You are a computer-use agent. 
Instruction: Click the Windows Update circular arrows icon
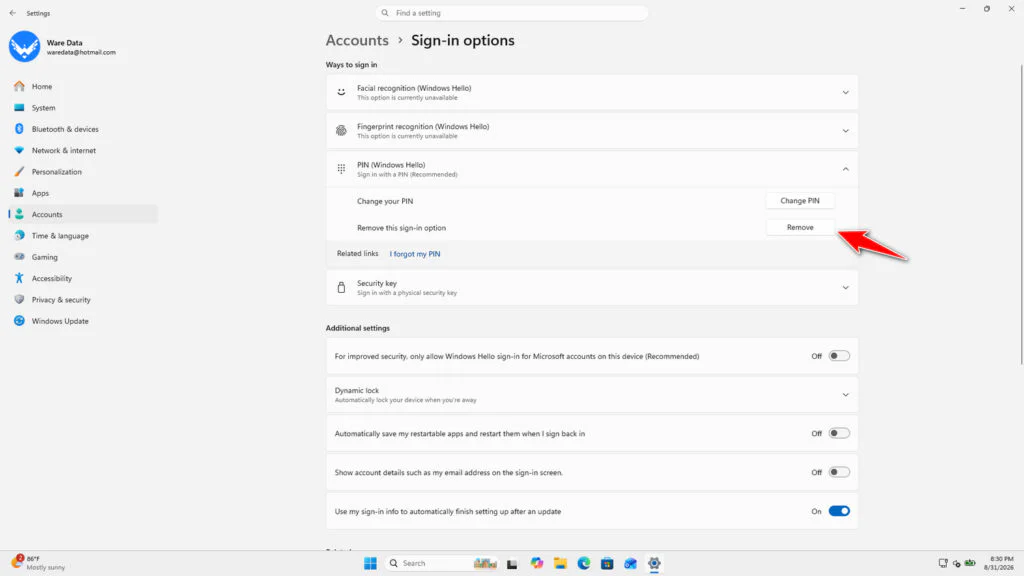click(19, 321)
